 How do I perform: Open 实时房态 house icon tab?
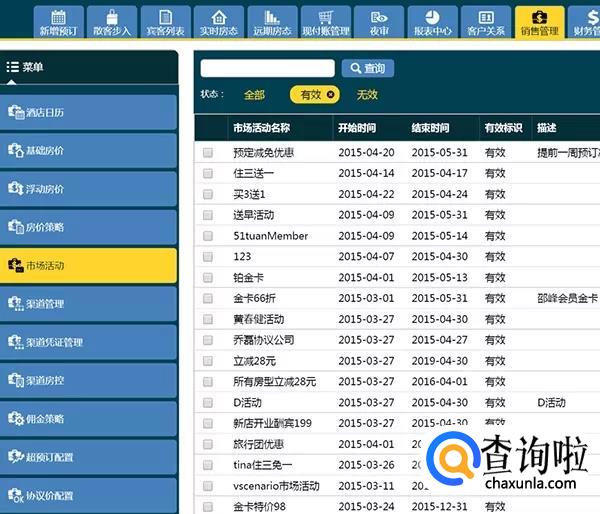[x=218, y=22]
